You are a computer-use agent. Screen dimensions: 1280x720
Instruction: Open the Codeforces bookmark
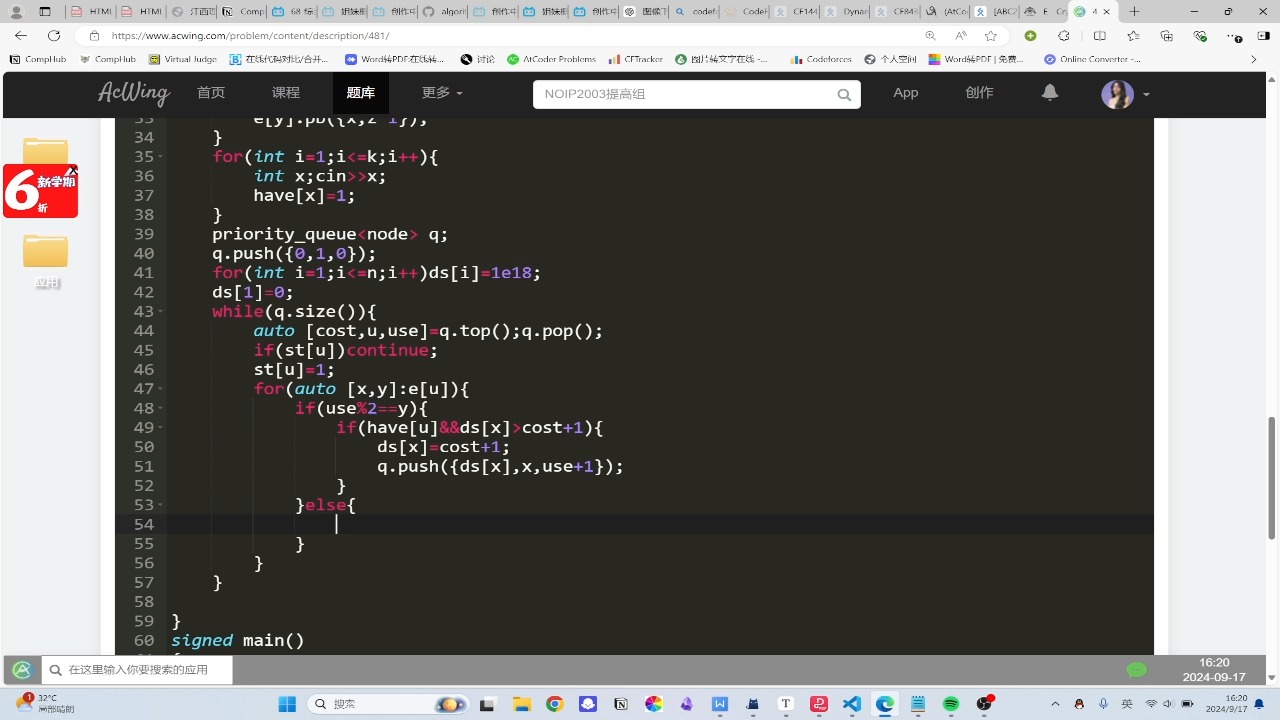[x=821, y=59]
